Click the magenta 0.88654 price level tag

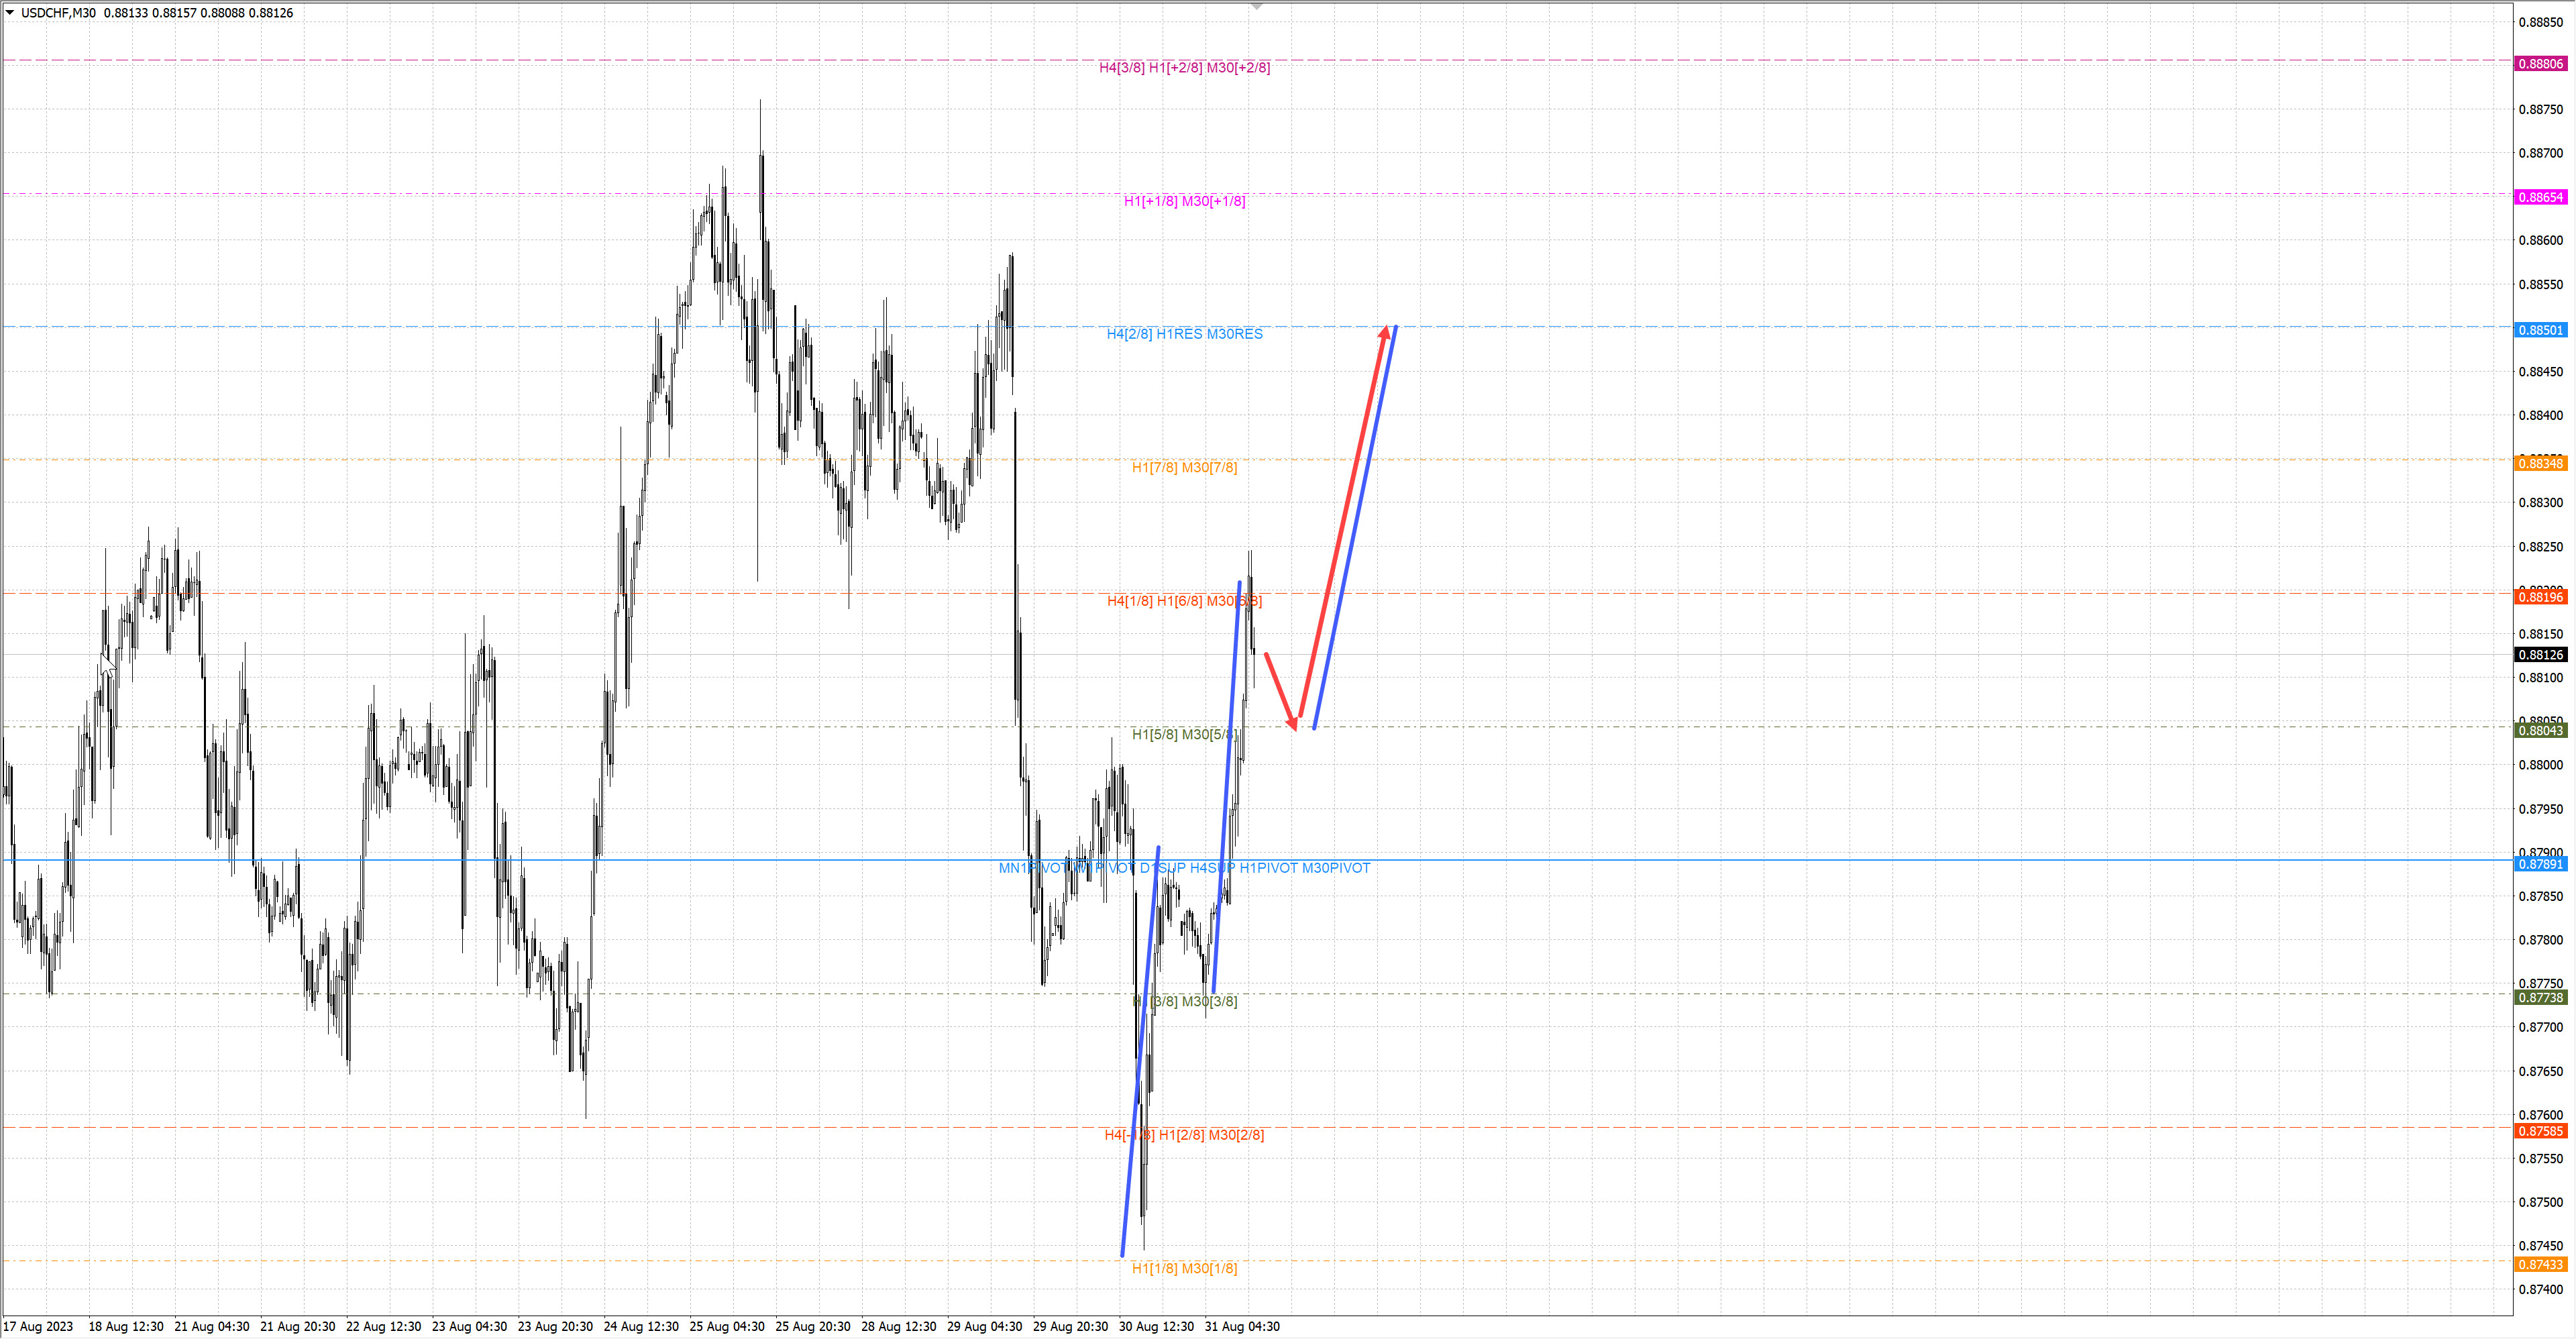pos(2540,197)
